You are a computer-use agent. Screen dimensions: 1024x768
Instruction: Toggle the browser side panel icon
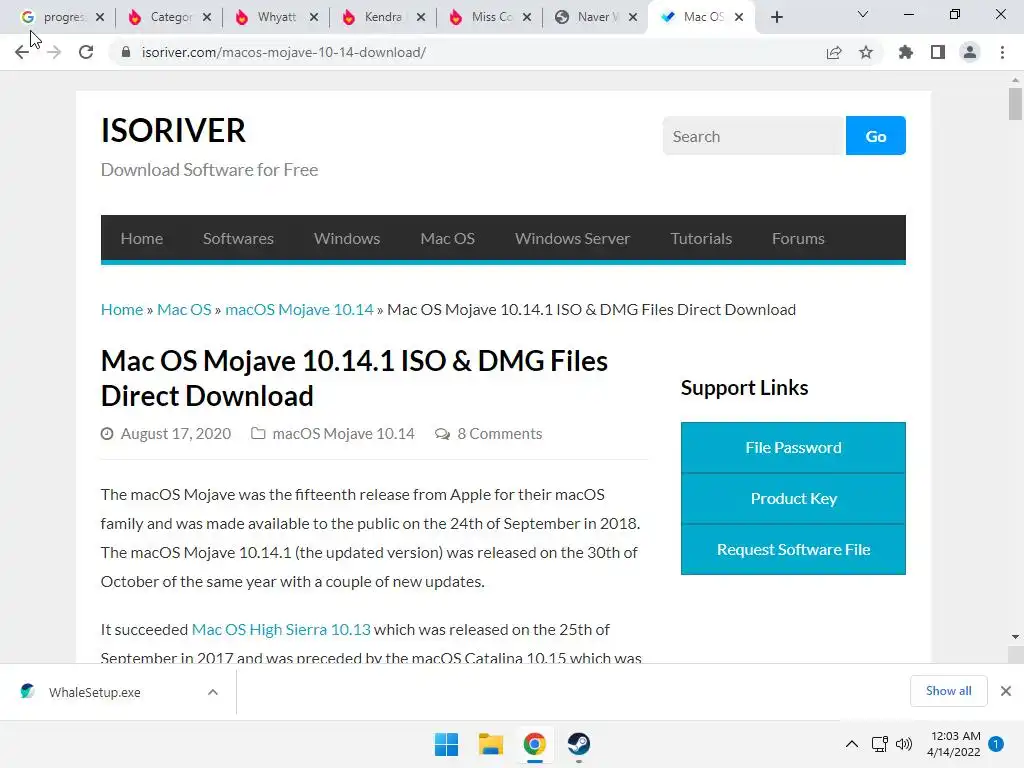938,52
